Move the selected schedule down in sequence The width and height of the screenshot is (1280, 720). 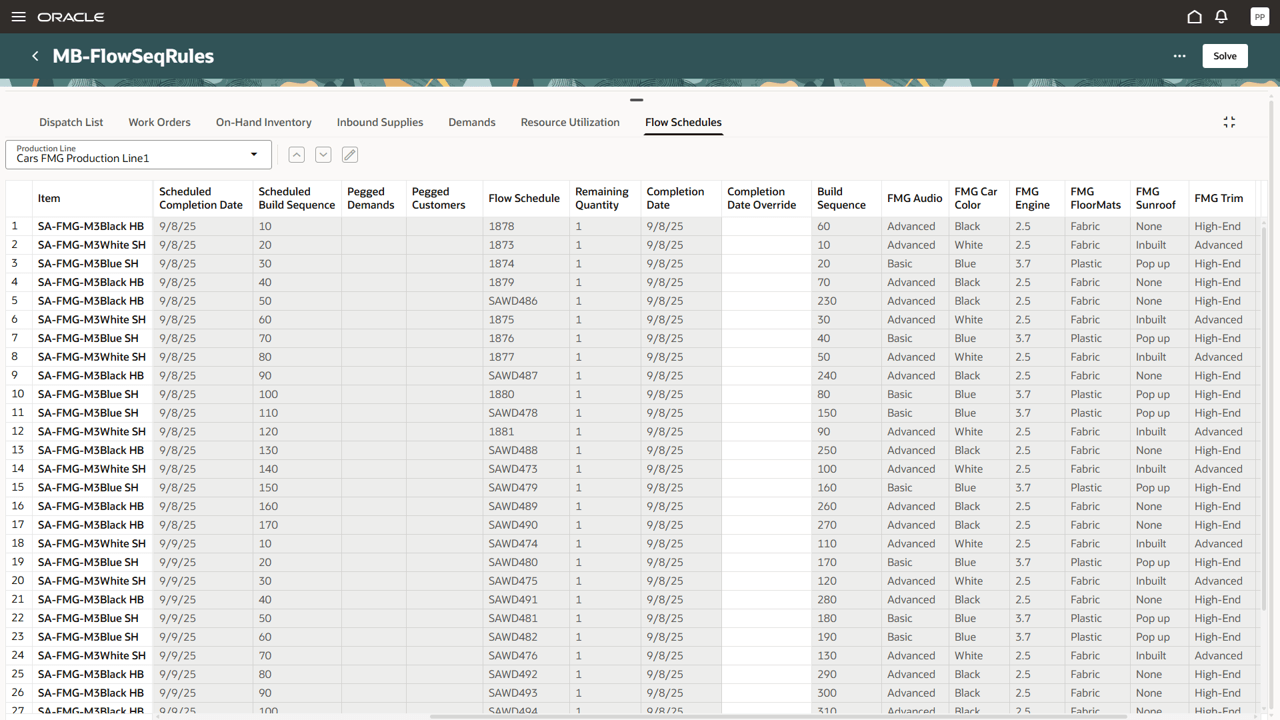click(322, 154)
